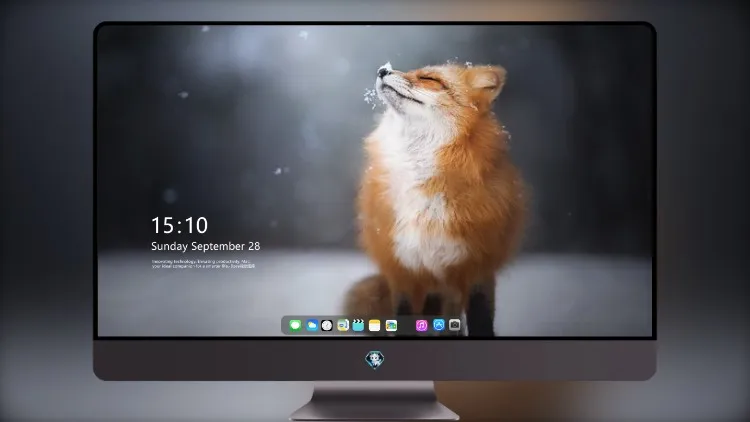Open the pink Music app in dock
The width and height of the screenshot is (750, 422).
[x=421, y=325]
